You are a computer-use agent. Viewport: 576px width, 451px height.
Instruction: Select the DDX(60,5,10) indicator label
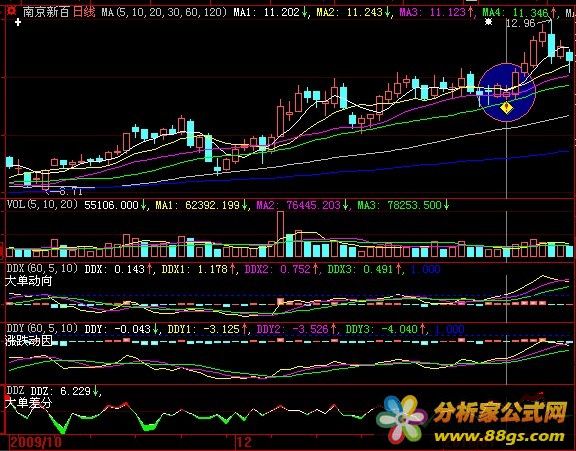42,268
